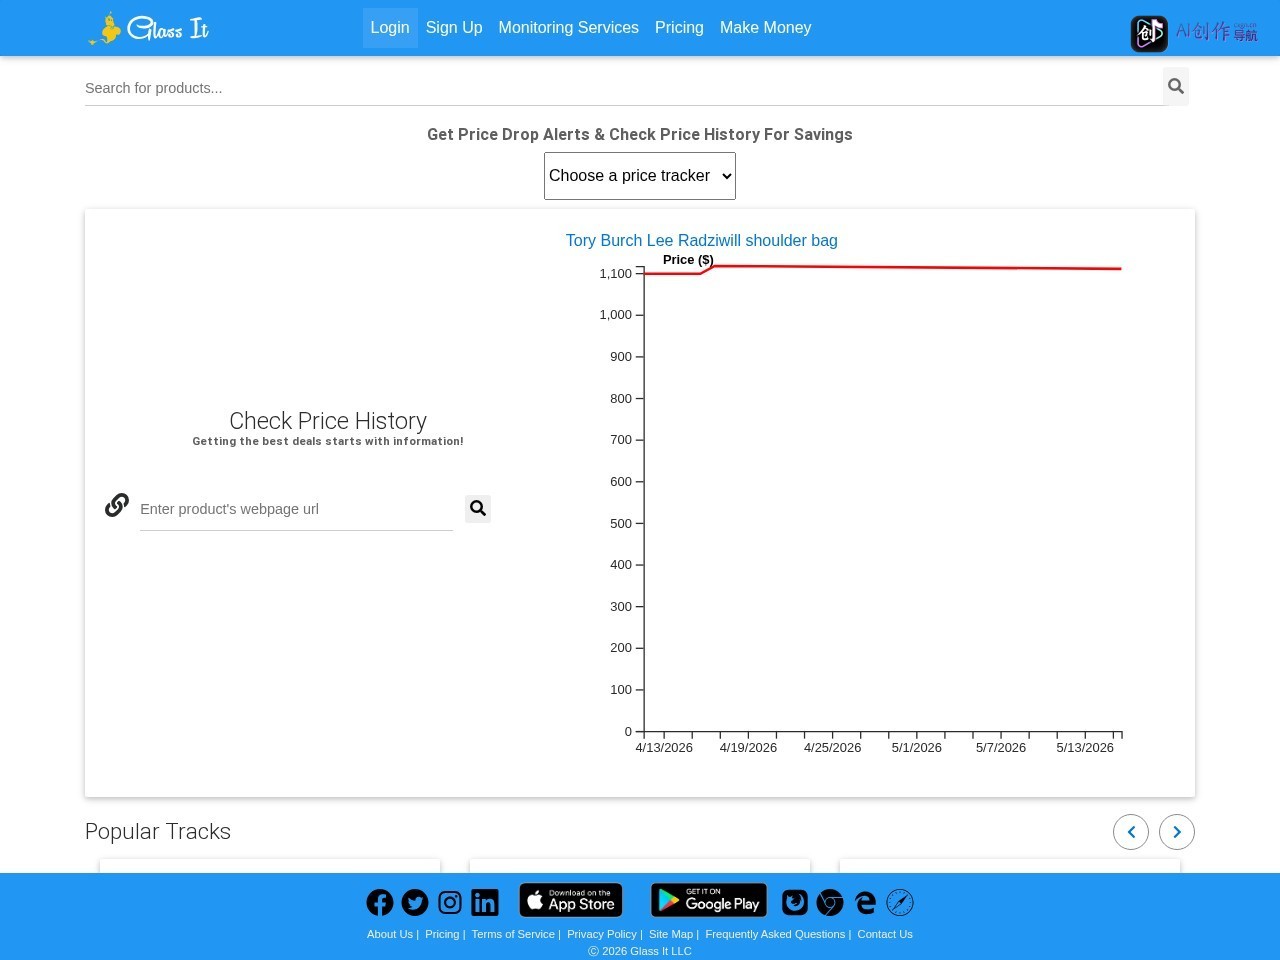Open Pricing in the top navbar
Screen dimensions: 1280x960
coord(679,28)
